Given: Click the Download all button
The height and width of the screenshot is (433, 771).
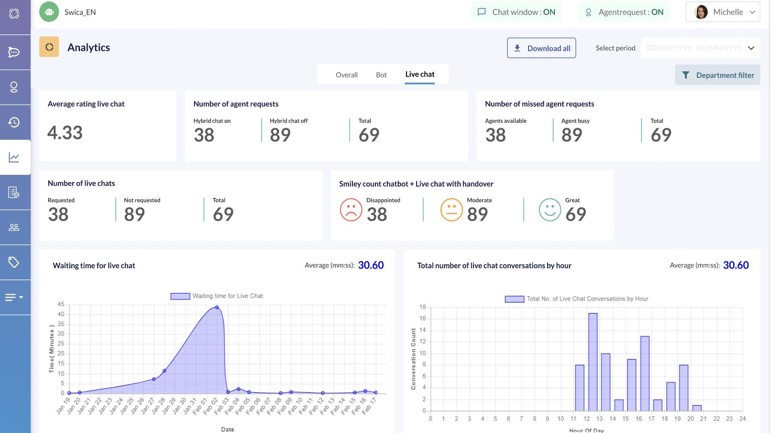Looking at the screenshot, I should coord(541,48).
